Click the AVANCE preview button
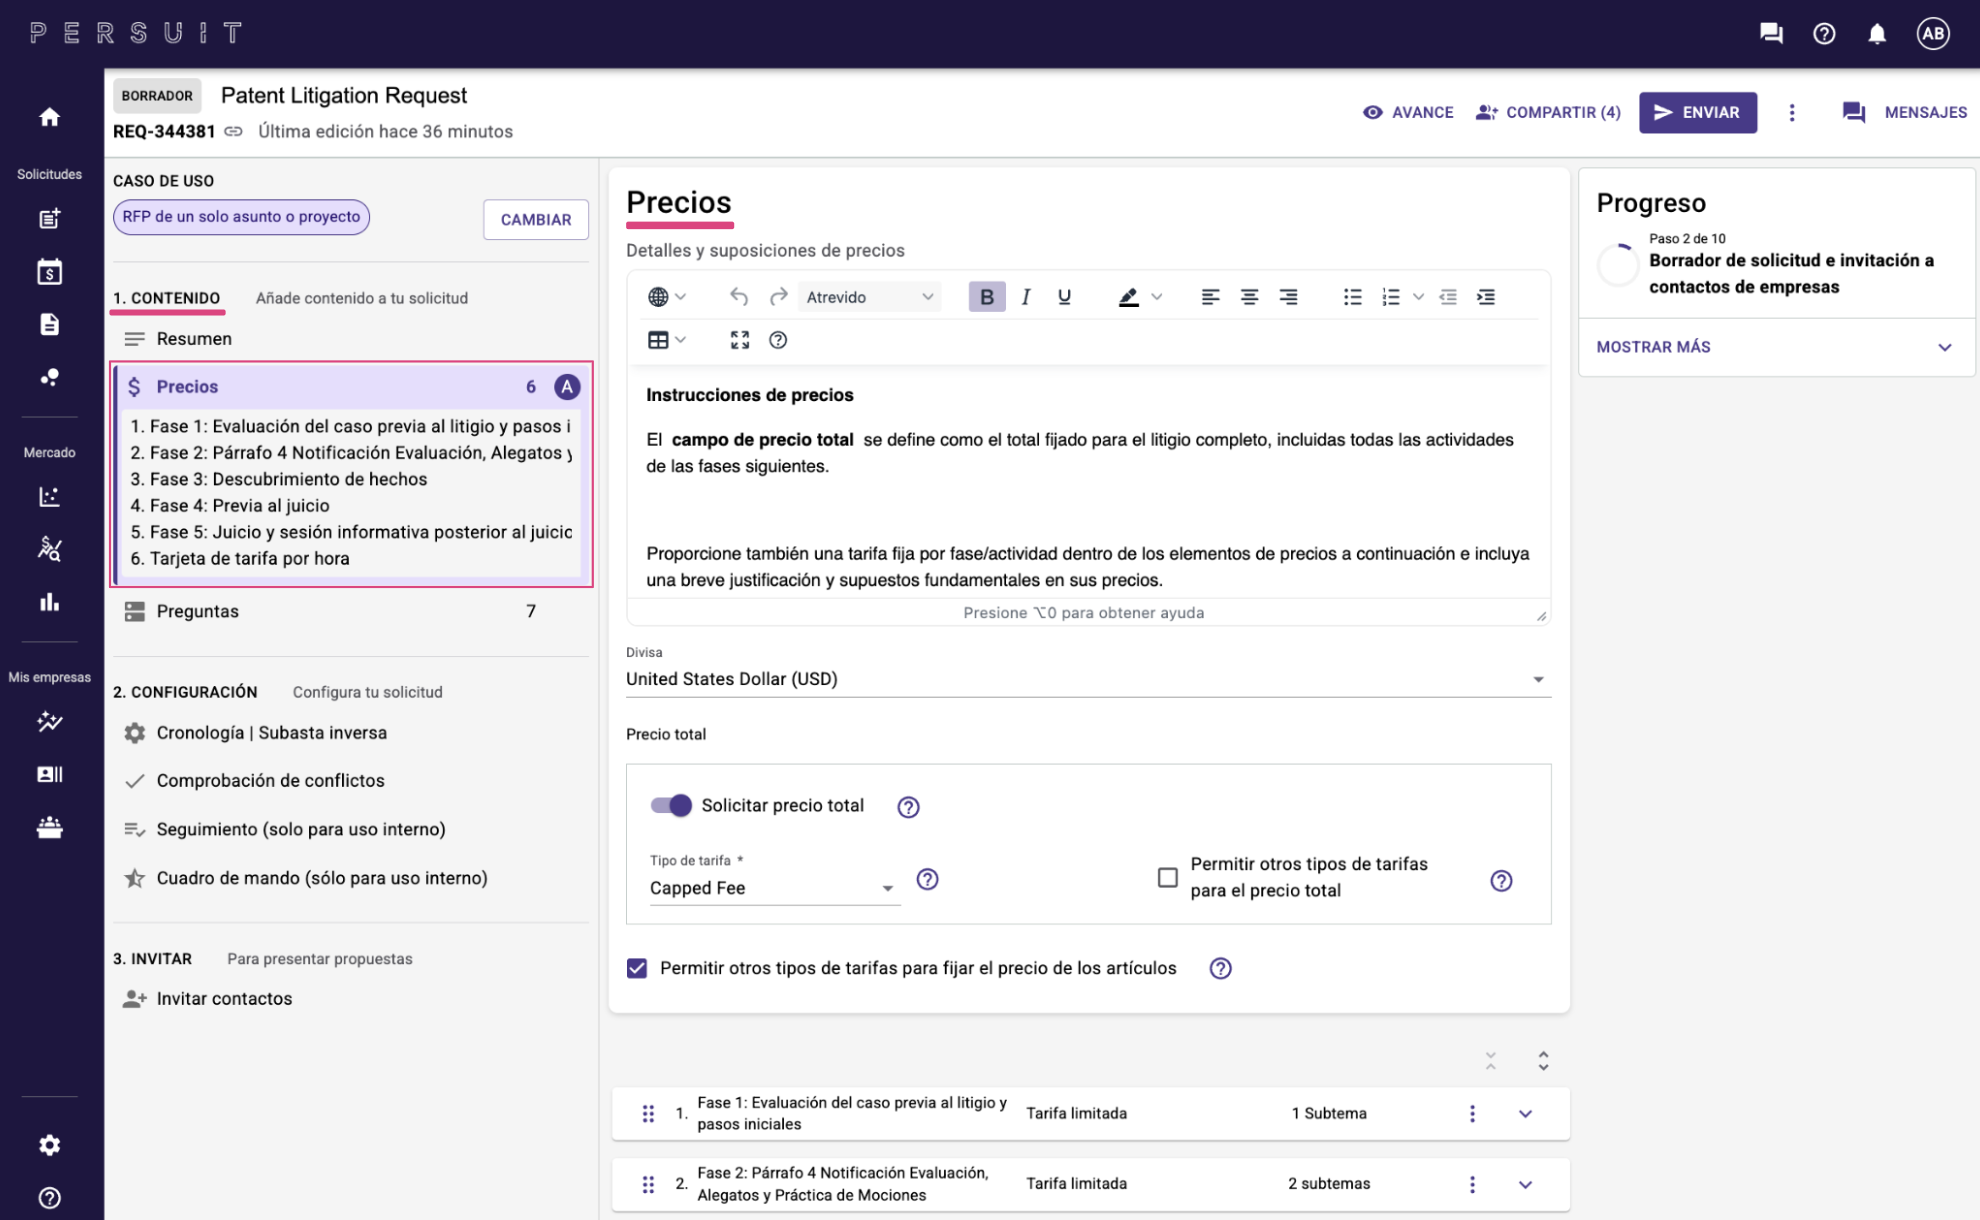Viewport: 1980px width, 1220px height. 1408,112
